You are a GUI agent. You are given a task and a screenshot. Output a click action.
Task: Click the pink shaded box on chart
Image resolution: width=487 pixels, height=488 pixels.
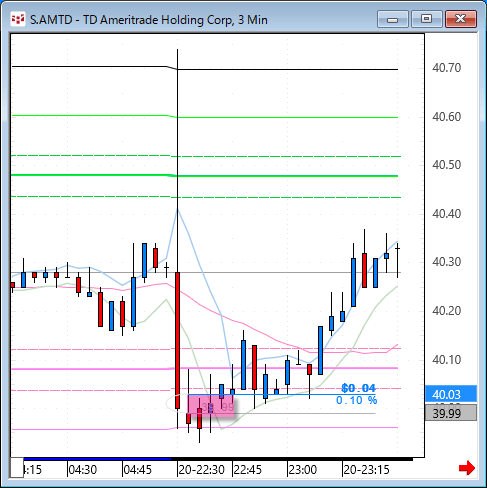pyautogui.click(x=211, y=405)
